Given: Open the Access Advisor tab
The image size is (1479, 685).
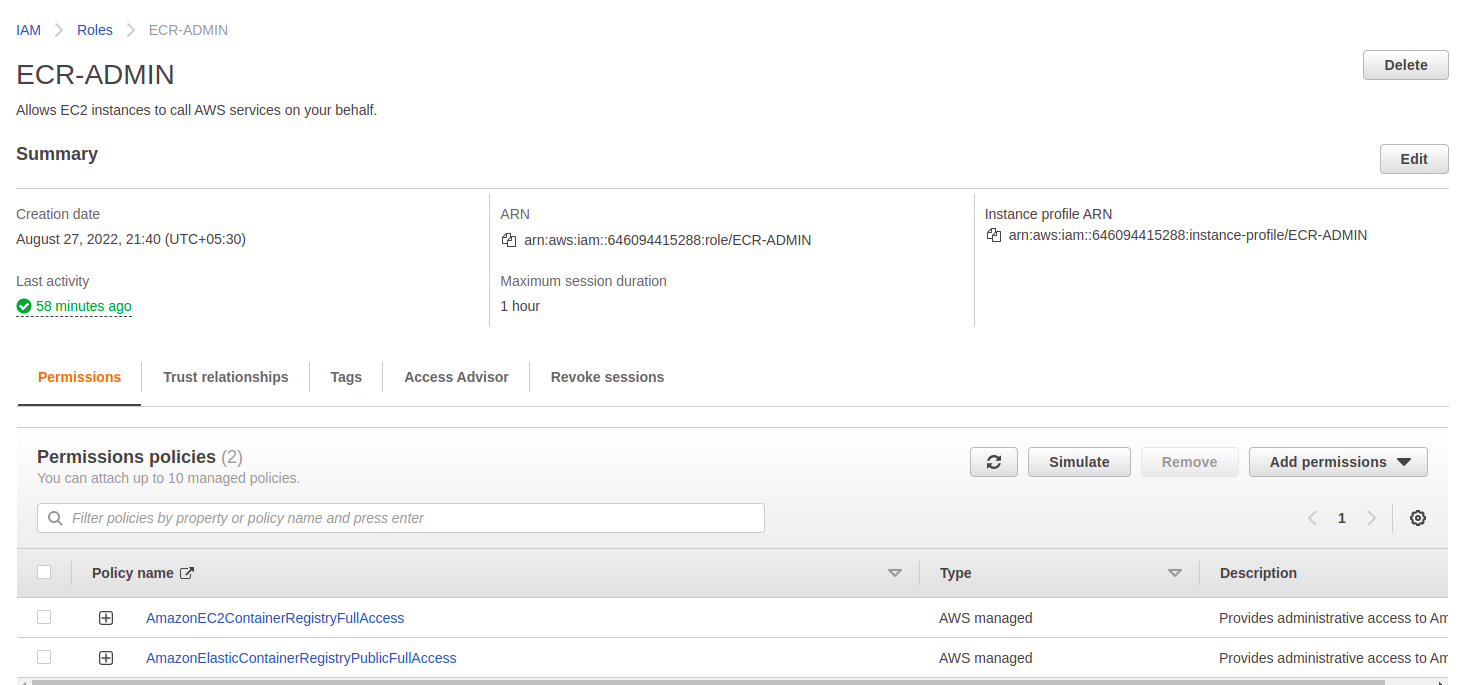Looking at the screenshot, I should coord(456,377).
